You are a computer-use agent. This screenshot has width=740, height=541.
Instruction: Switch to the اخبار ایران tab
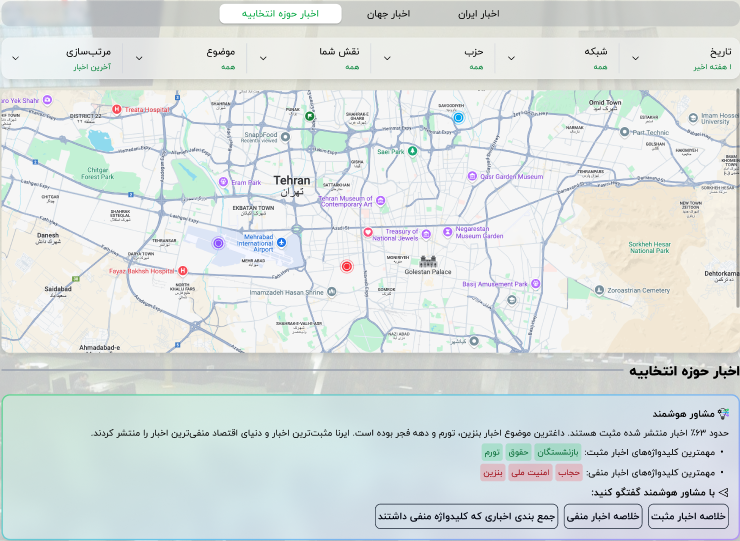pos(478,14)
